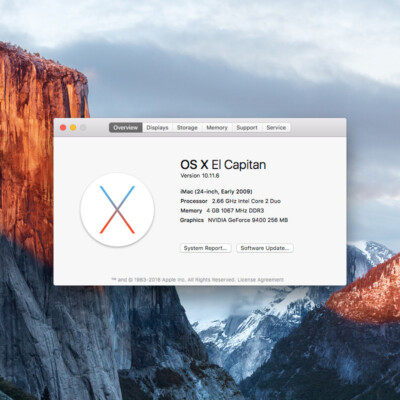
Task: Open the Displays tab
Action: [157, 128]
